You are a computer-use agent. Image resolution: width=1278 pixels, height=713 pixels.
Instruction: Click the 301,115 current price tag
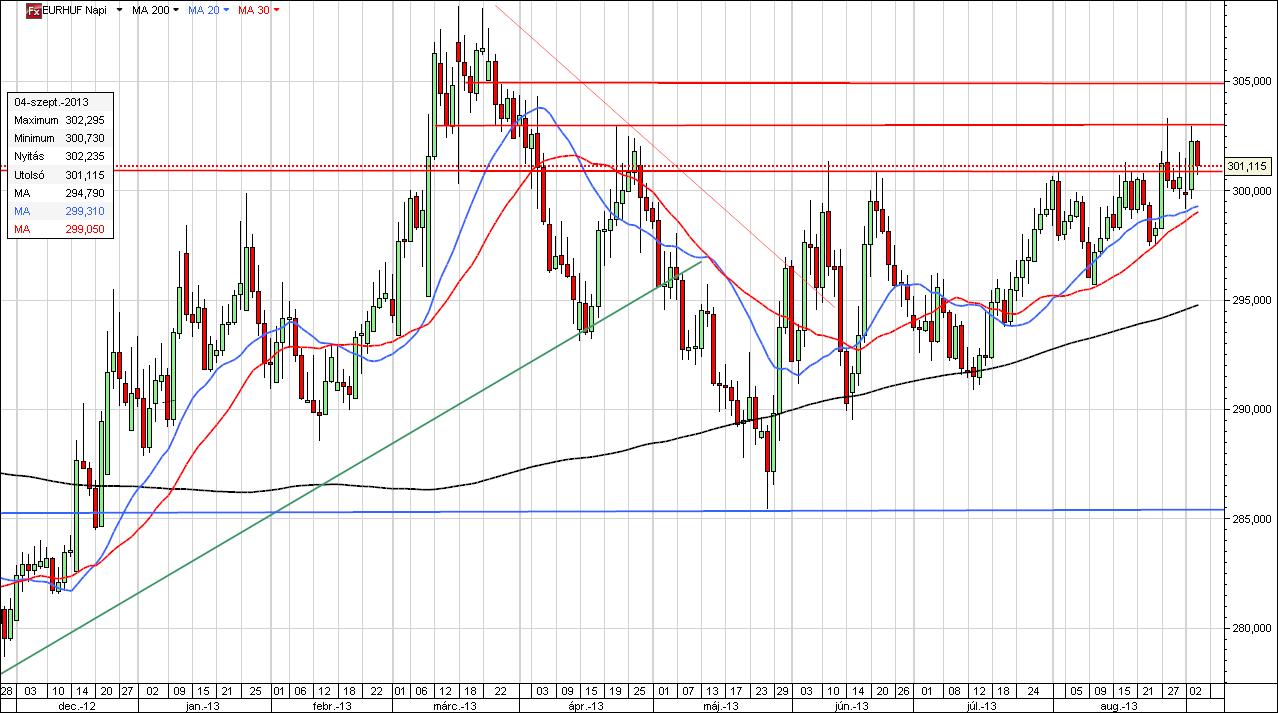click(x=1247, y=166)
